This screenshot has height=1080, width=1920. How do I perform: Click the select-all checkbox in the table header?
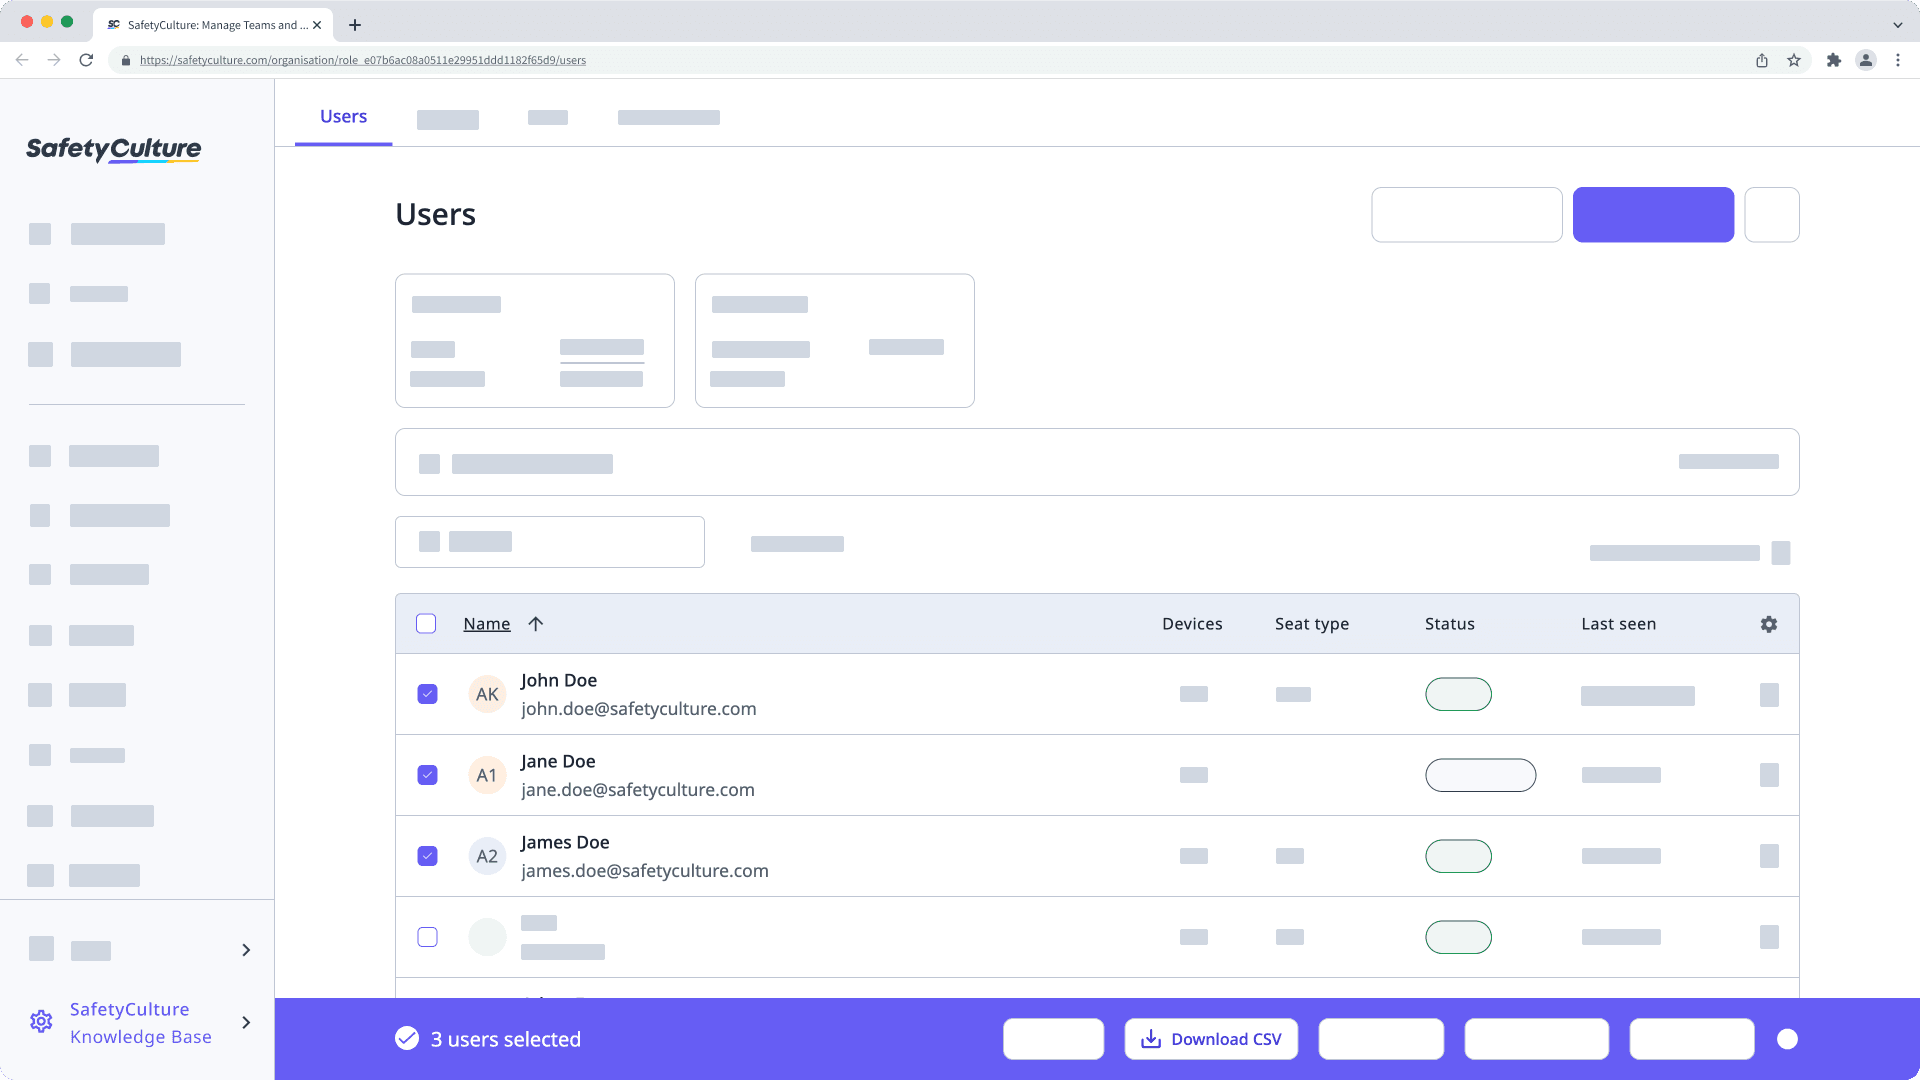tap(425, 623)
